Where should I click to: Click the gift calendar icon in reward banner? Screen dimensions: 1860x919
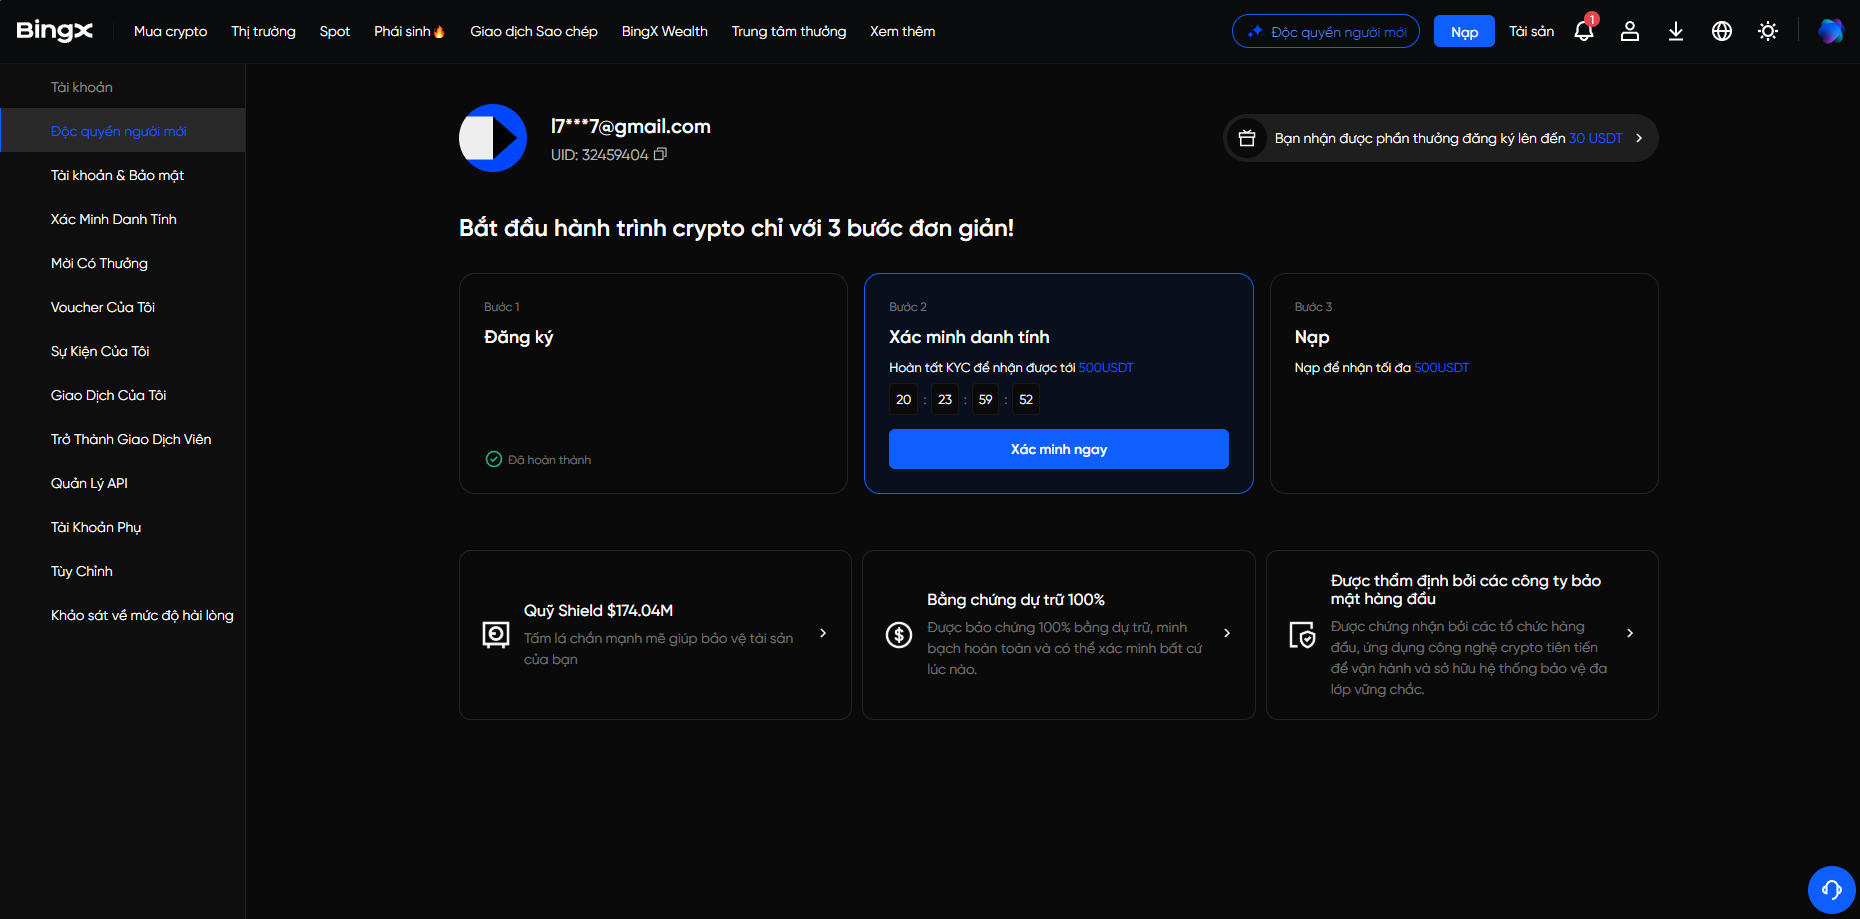[1247, 138]
